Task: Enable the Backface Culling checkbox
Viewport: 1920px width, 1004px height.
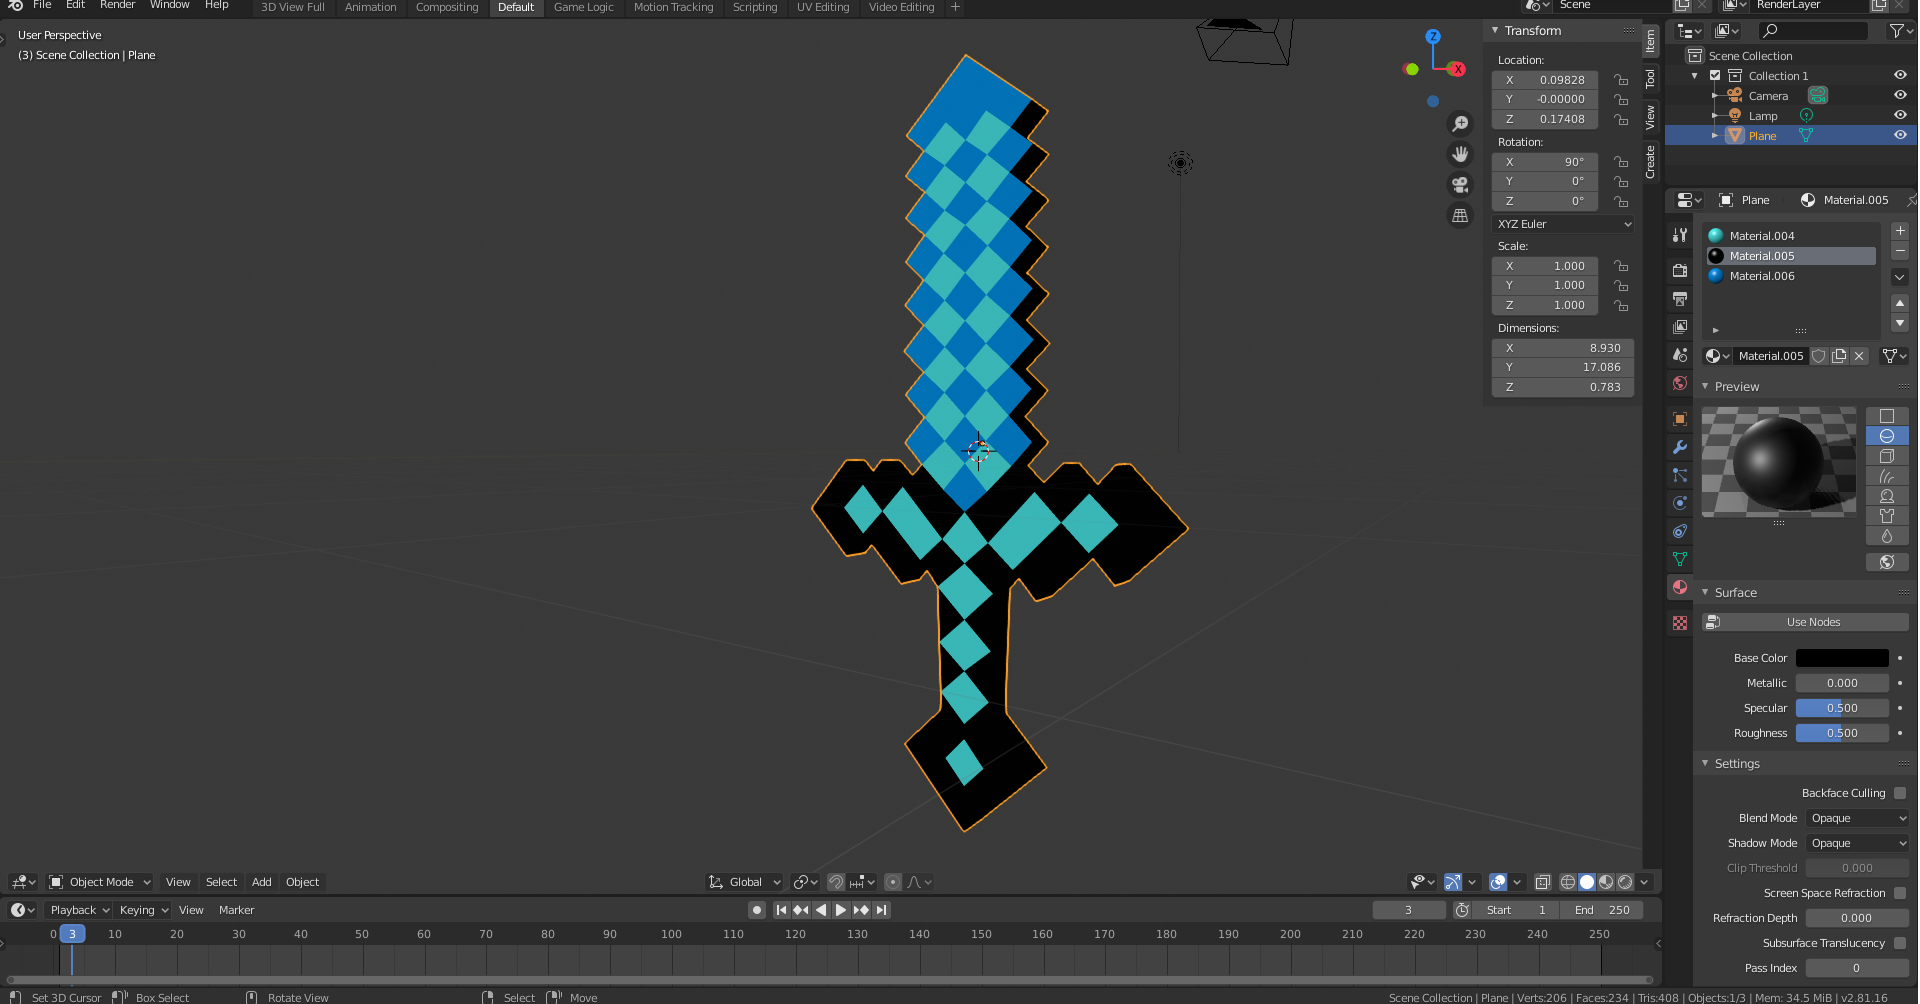Action: click(x=1900, y=793)
